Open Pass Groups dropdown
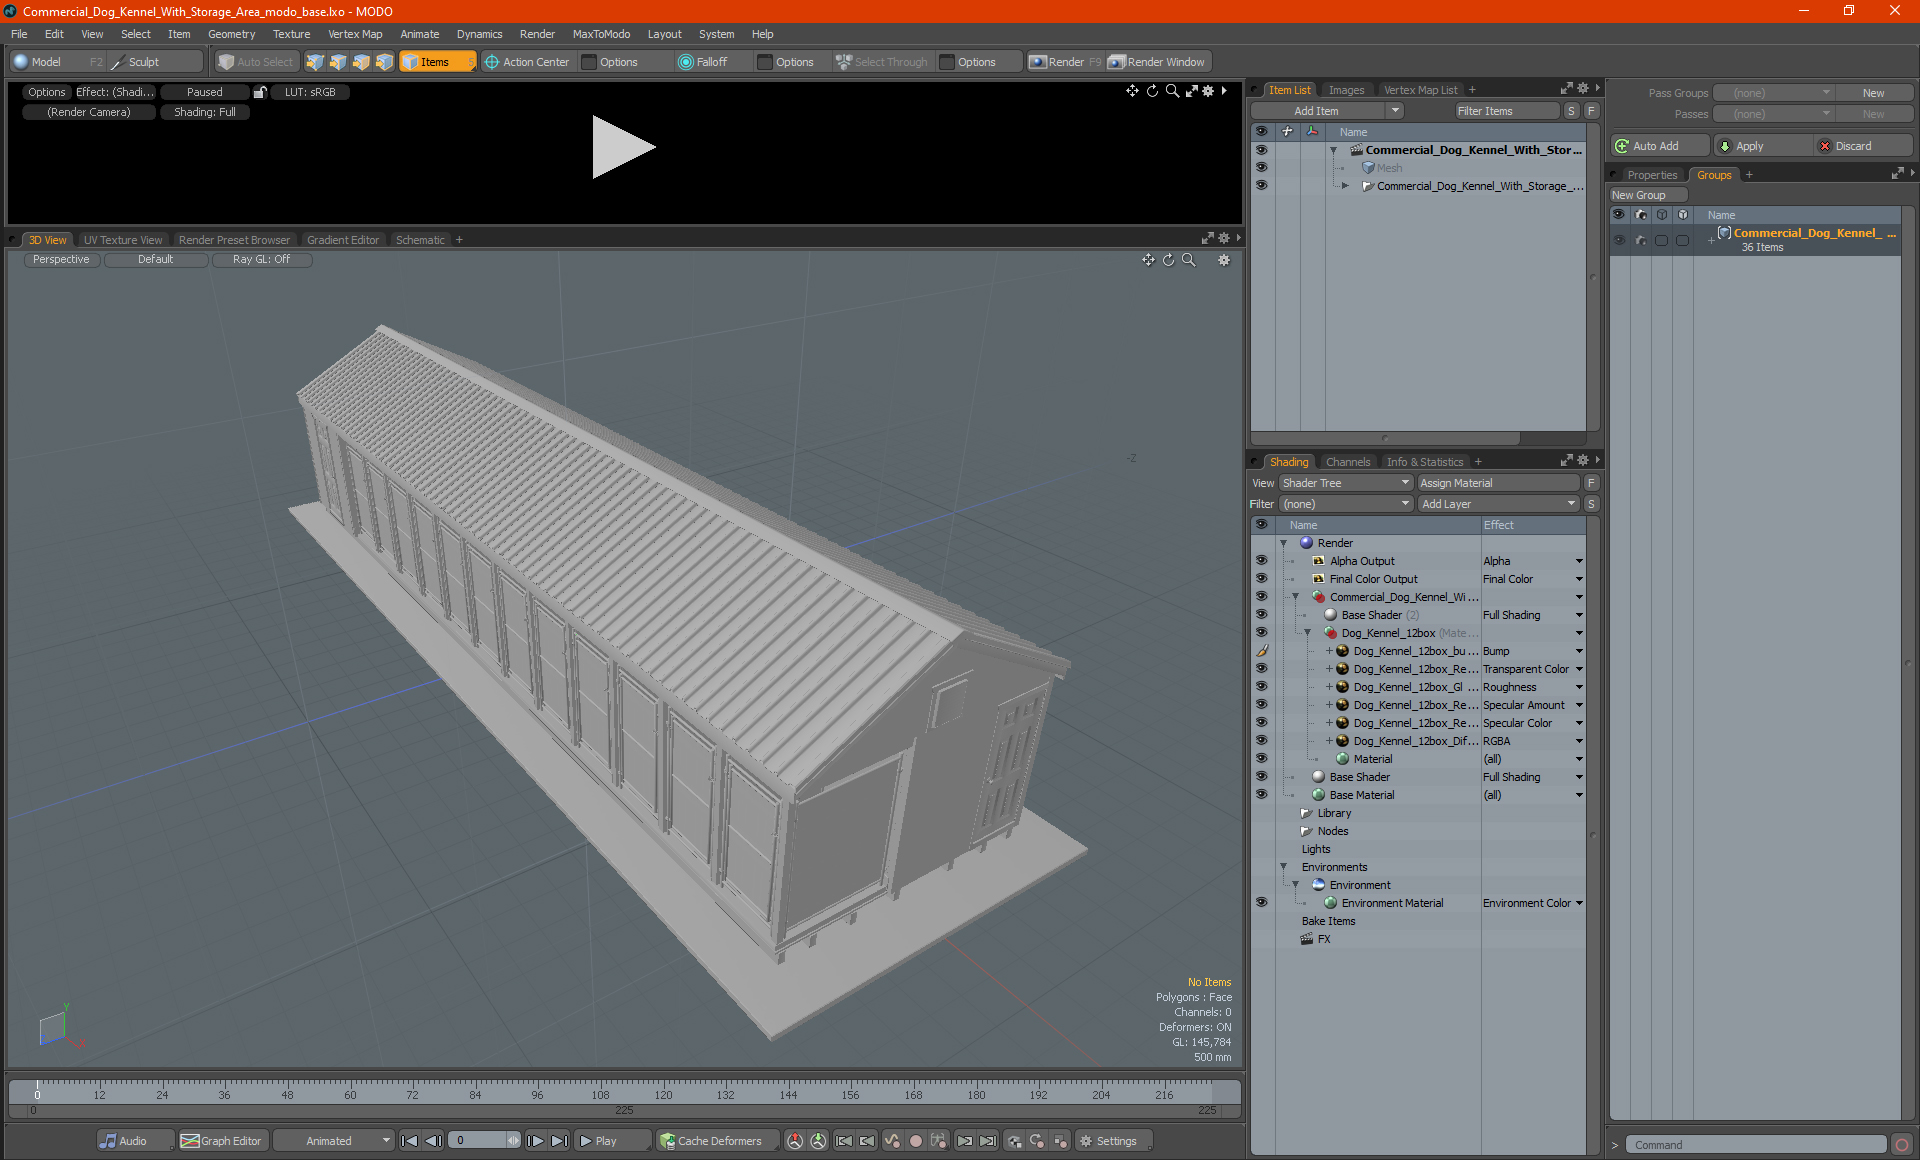Screen dimensions: 1920x1160 coord(1773,93)
